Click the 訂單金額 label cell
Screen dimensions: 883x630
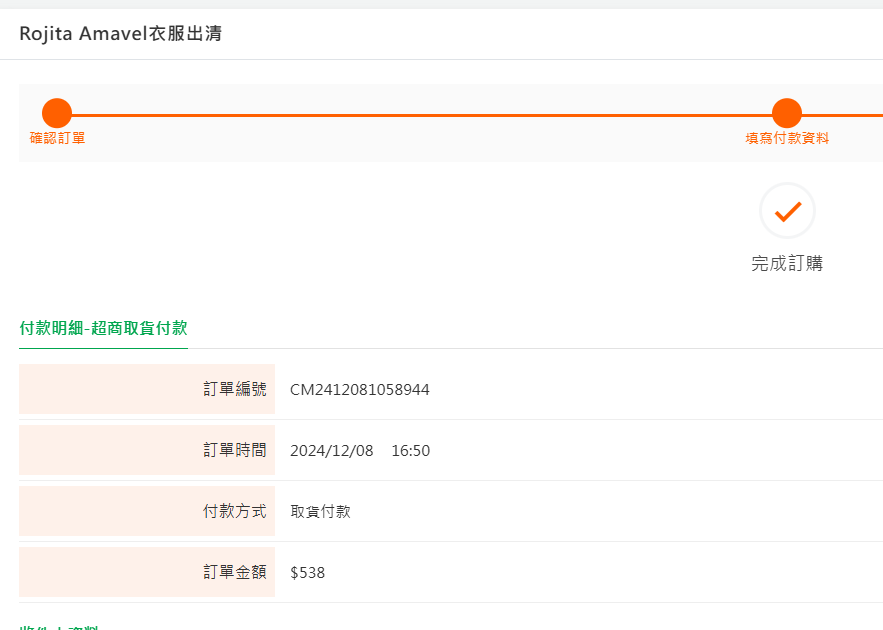pyautogui.click(x=147, y=571)
